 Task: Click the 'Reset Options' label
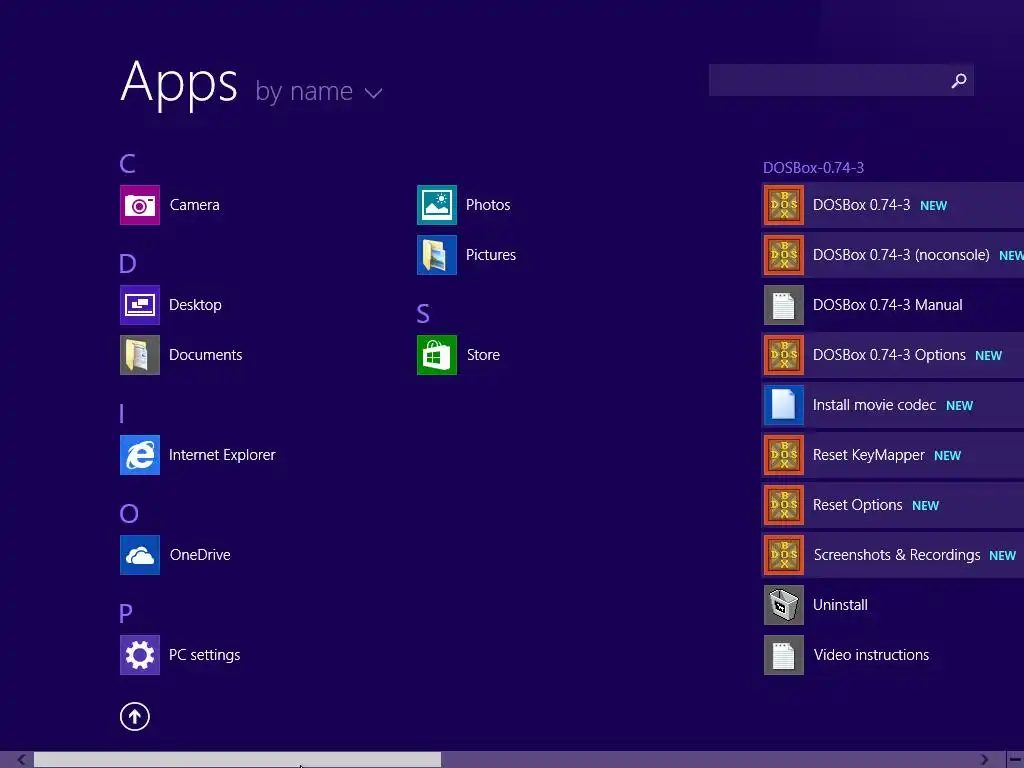[x=857, y=505]
